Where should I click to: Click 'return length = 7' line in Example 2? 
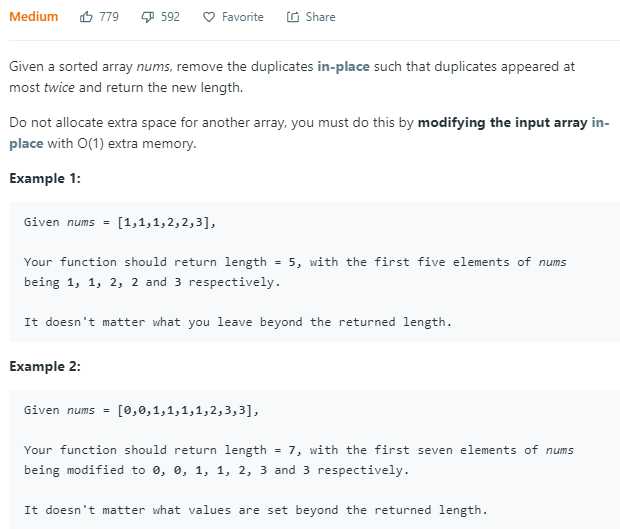click(x=299, y=450)
